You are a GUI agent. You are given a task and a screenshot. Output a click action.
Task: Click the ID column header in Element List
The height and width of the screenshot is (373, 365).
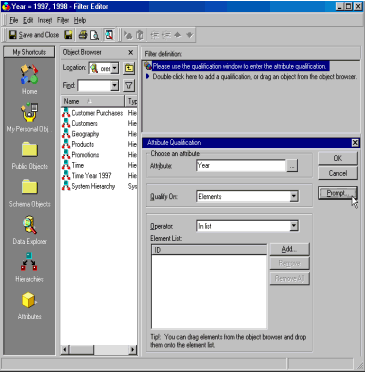(209, 250)
